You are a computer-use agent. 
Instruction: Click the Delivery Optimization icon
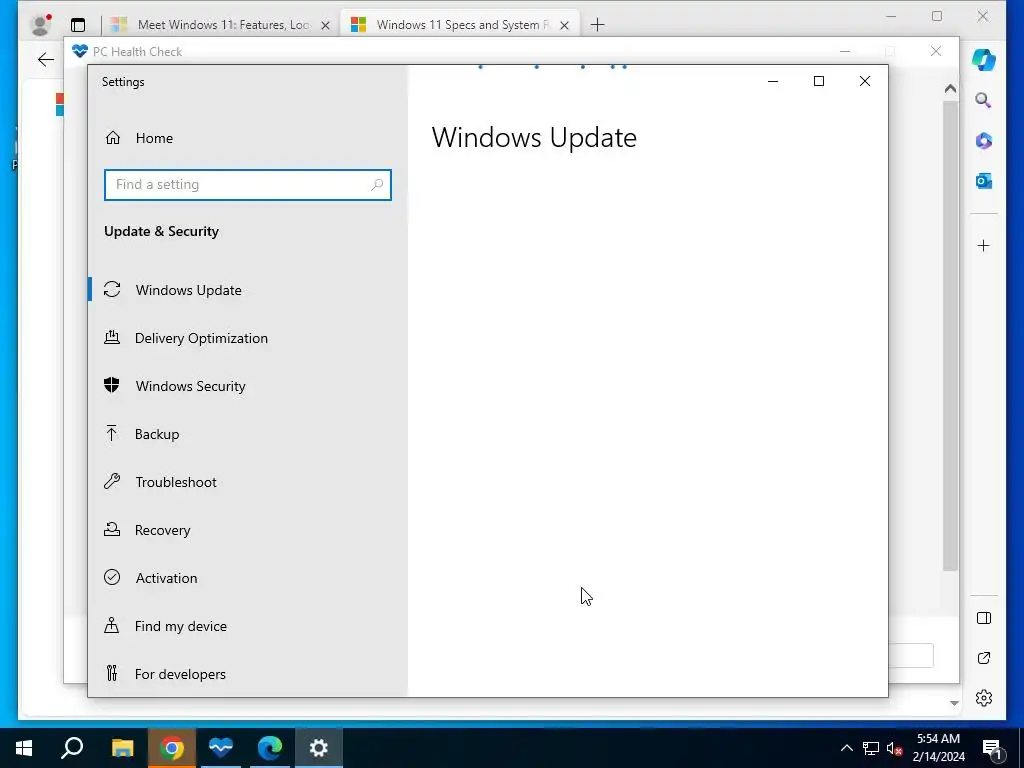coord(112,337)
